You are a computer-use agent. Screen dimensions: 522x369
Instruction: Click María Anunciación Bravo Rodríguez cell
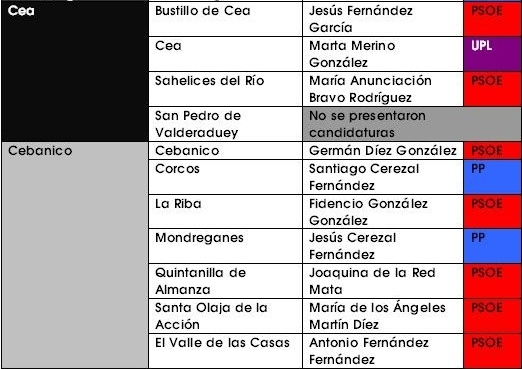[x=383, y=89]
